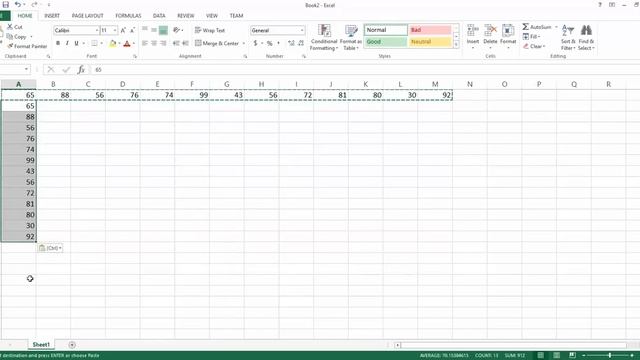Screen dimensions: 640x360
Task: Click the Fill Color bucket swatch
Action: (x=113, y=43)
